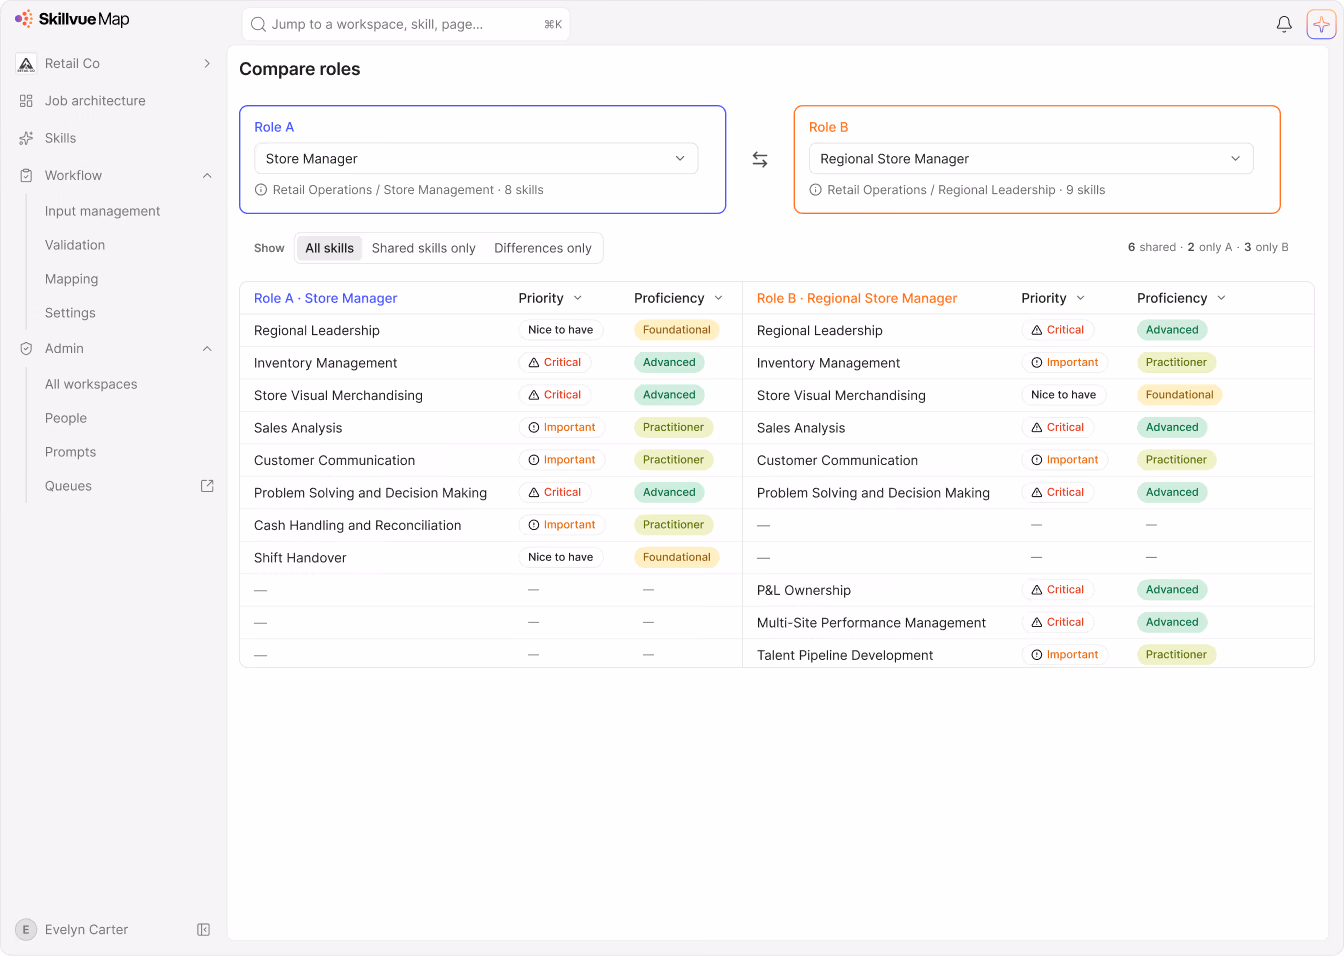The width and height of the screenshot is (1344, 956).
Task: Click the Workflow clipboard icon
Action: click(26, 176)
